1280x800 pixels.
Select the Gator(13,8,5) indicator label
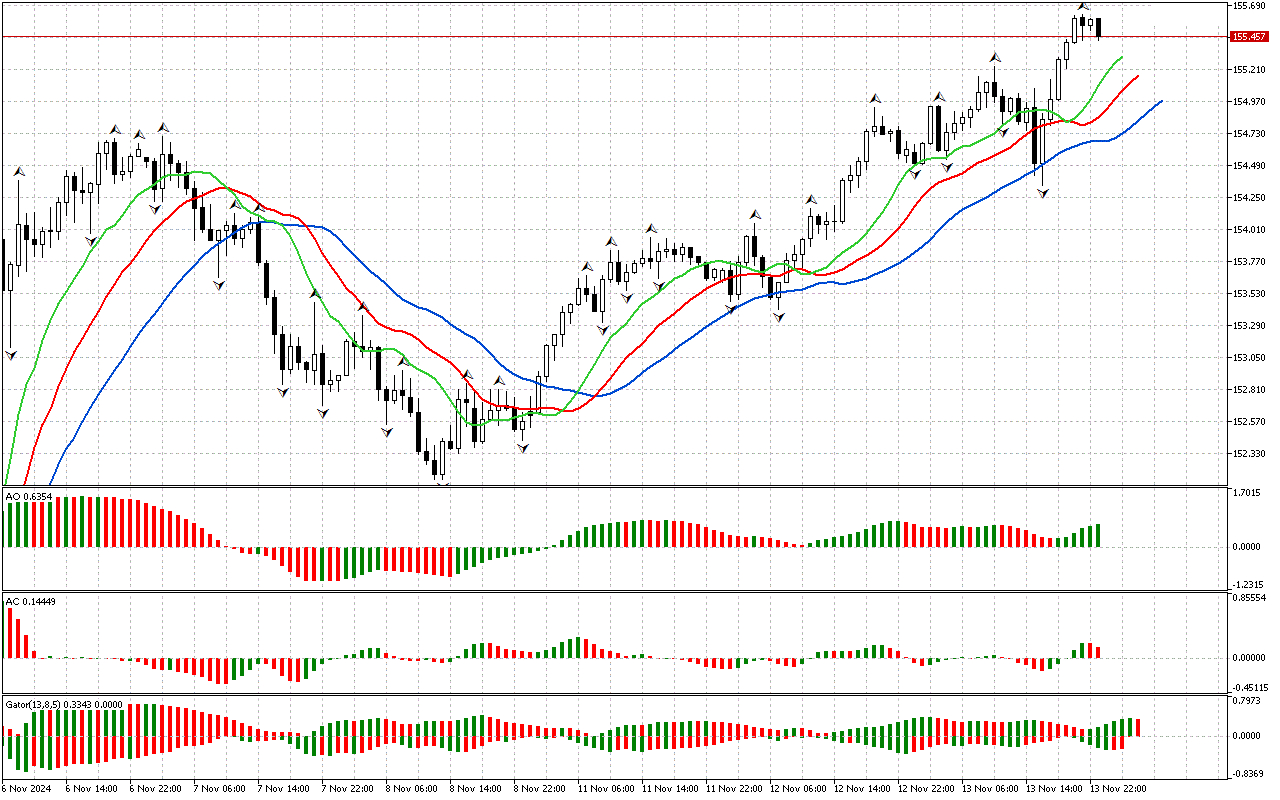pos(64,704)
